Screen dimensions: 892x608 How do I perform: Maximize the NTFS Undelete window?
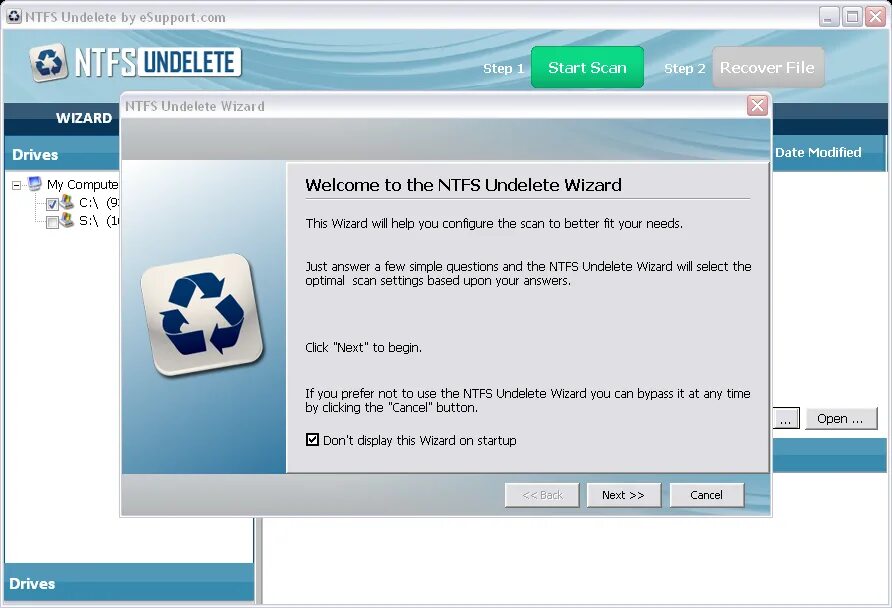(x=852, y=17)
